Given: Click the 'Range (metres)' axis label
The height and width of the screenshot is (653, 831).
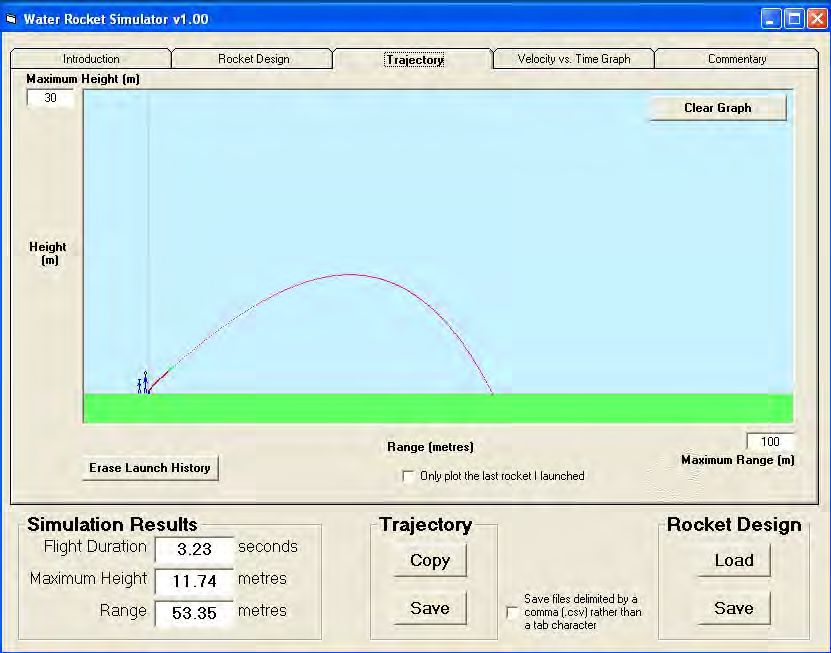Looking at the screenshot, I should [x=430, y=447].
